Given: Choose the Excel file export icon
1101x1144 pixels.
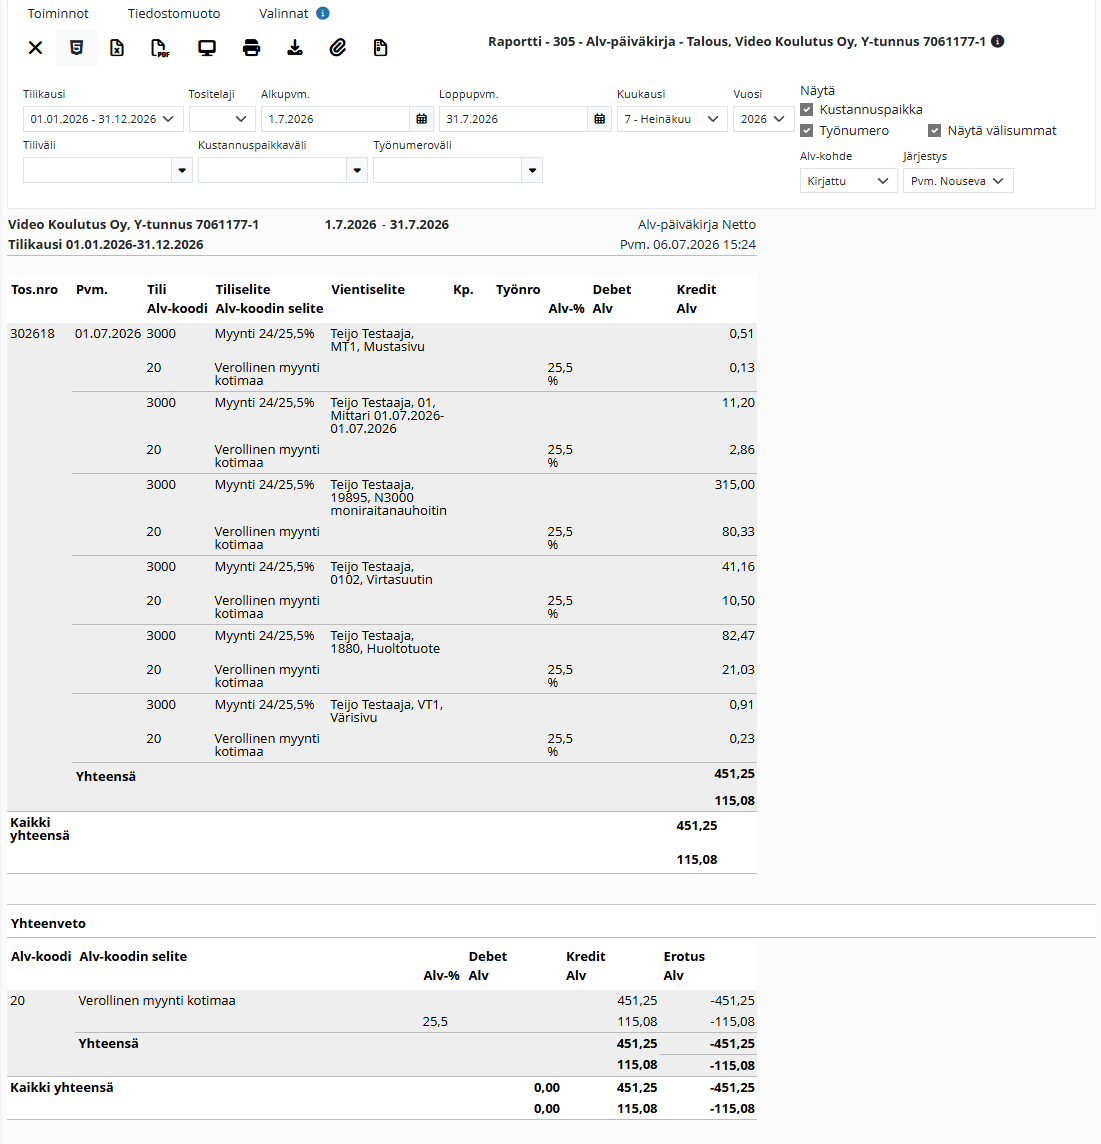Looking at the screenshot, I should click(117, 48).
